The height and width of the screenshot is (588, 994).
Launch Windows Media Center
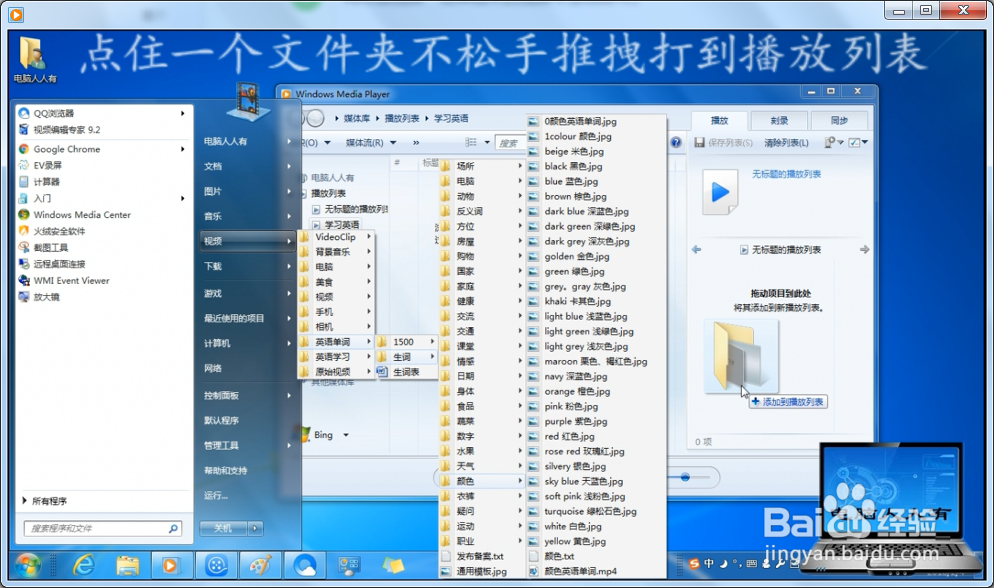pyautogui.click(x=82, y=215)
